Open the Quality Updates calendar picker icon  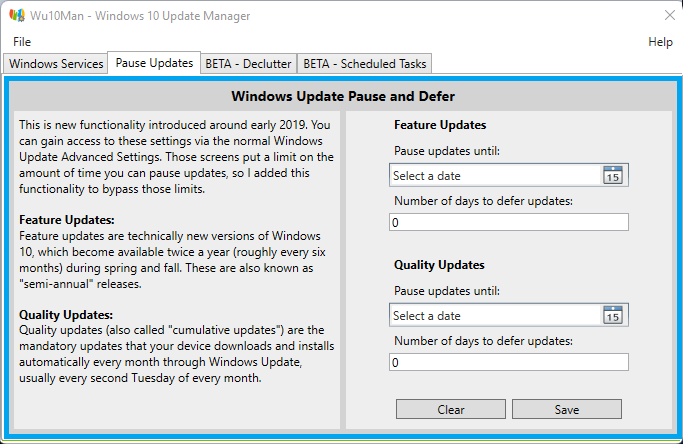tap(612, 315)
